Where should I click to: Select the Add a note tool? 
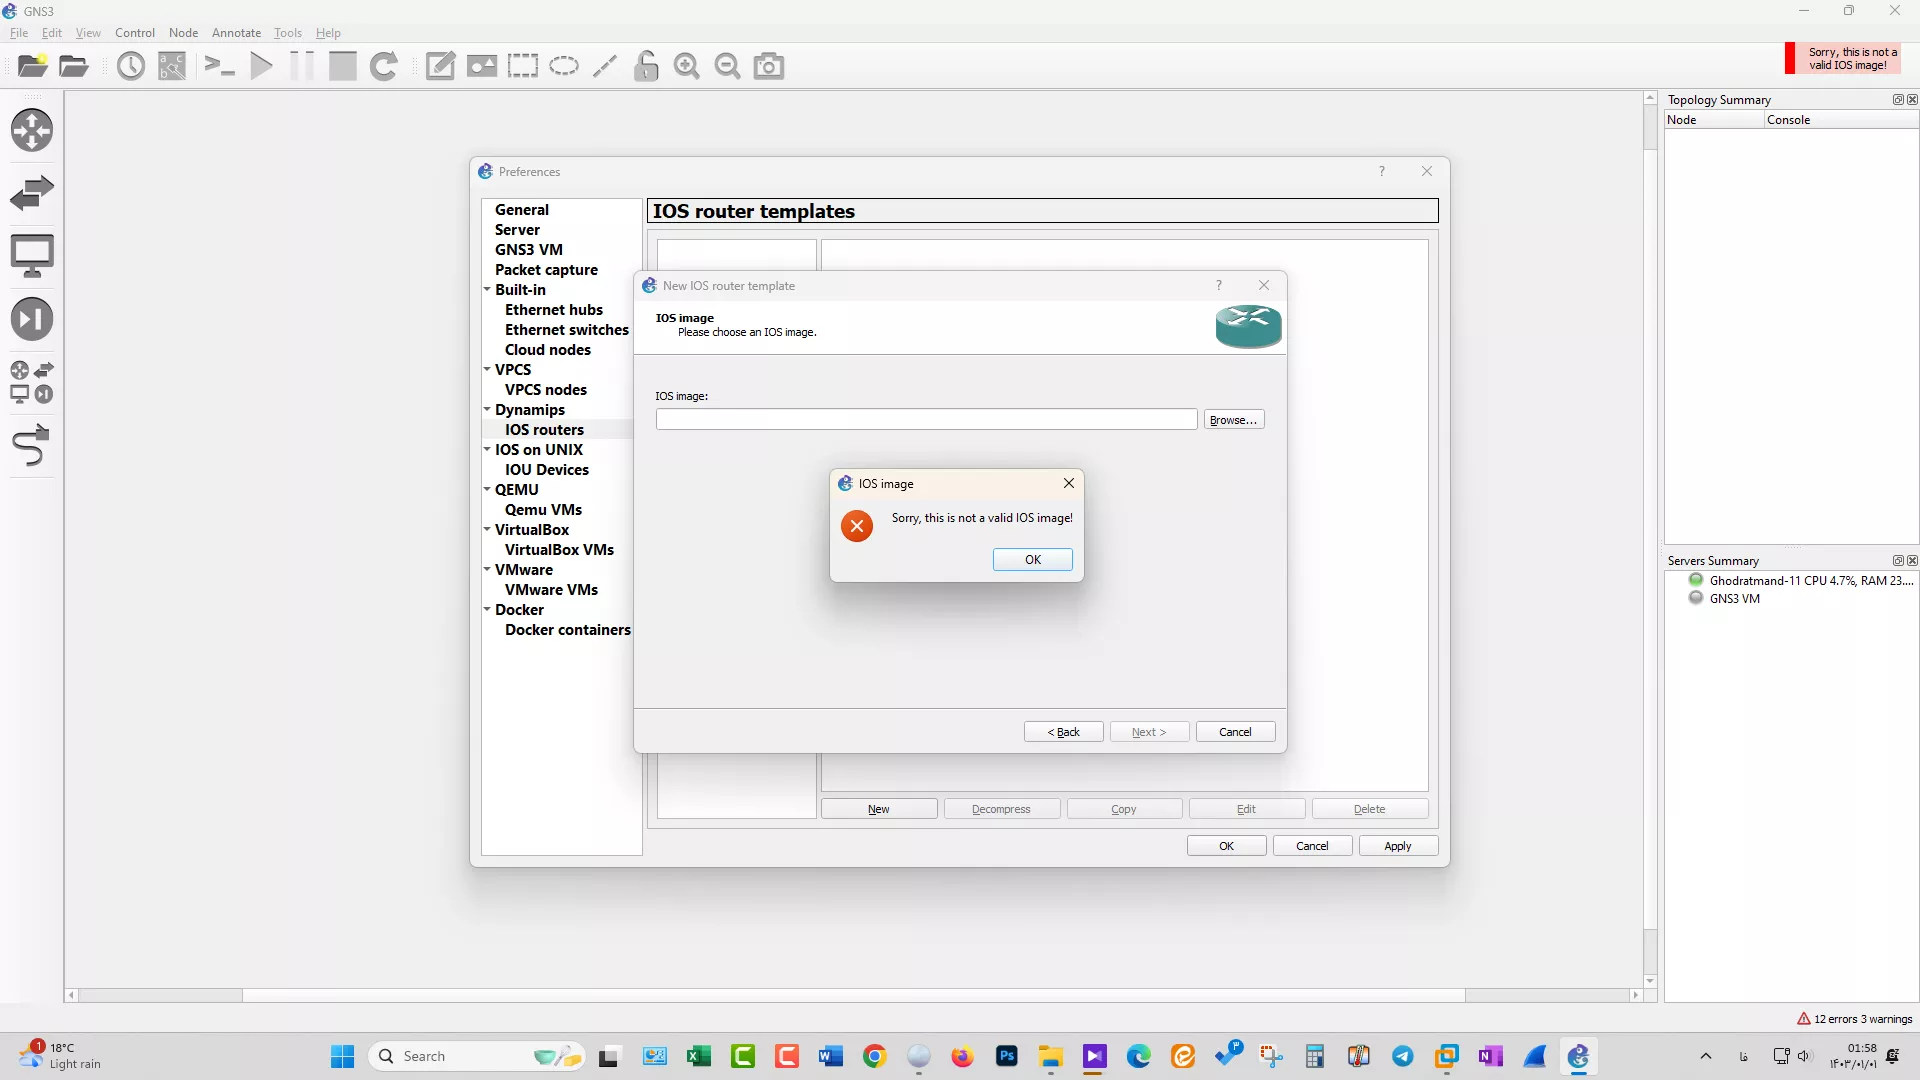click(440, 66)
